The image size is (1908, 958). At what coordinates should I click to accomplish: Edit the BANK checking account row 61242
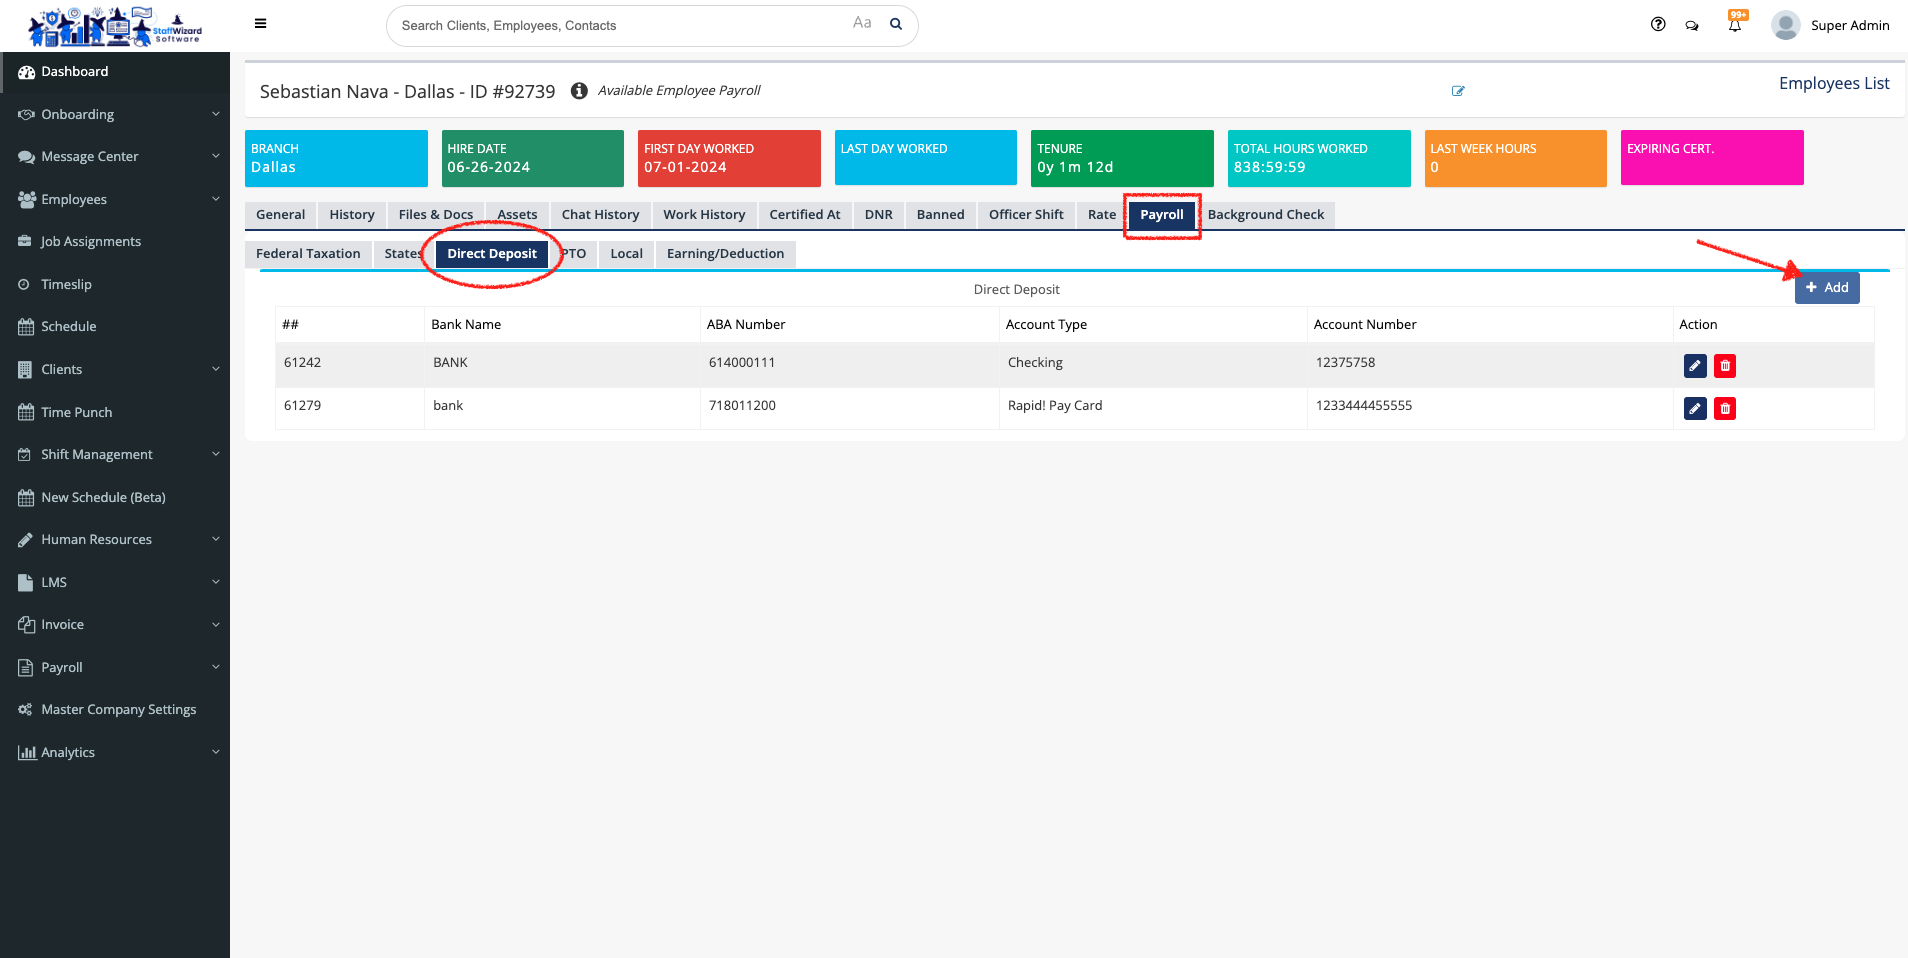coord(1695,366)
